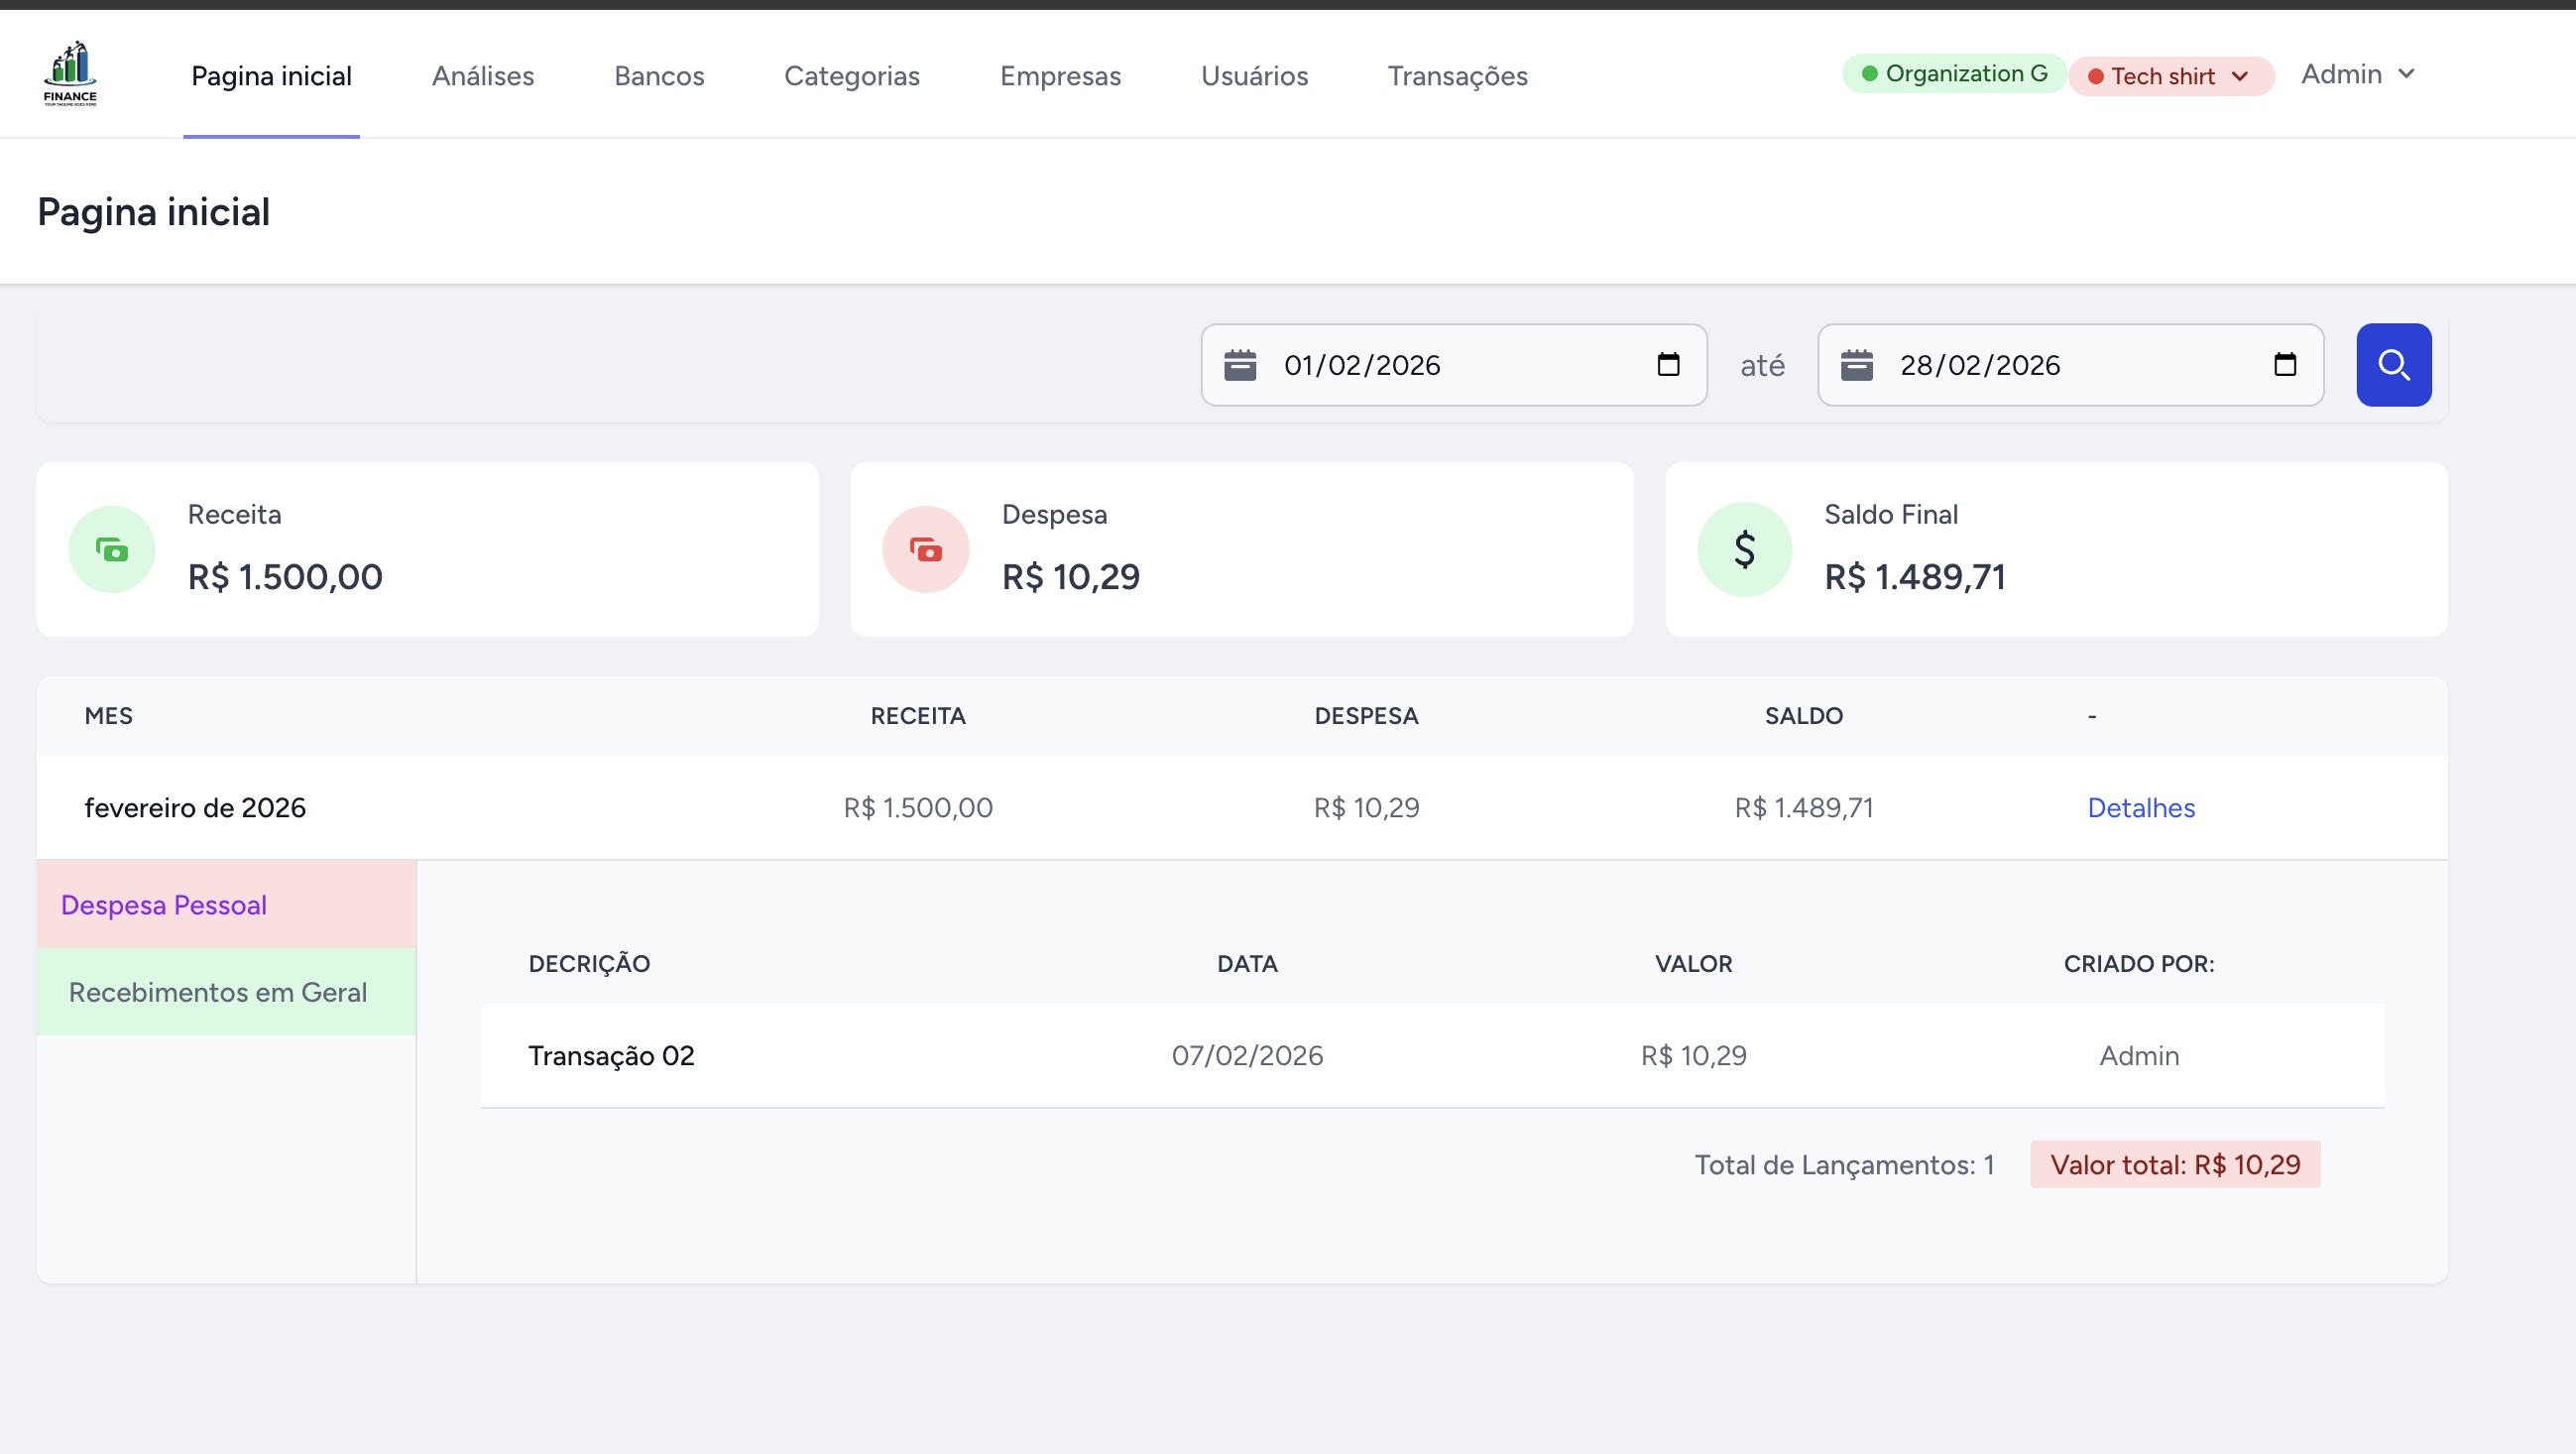Open the Bancos menu item
Viewport: 2576px width, 1454px height.
pos(659,76)
